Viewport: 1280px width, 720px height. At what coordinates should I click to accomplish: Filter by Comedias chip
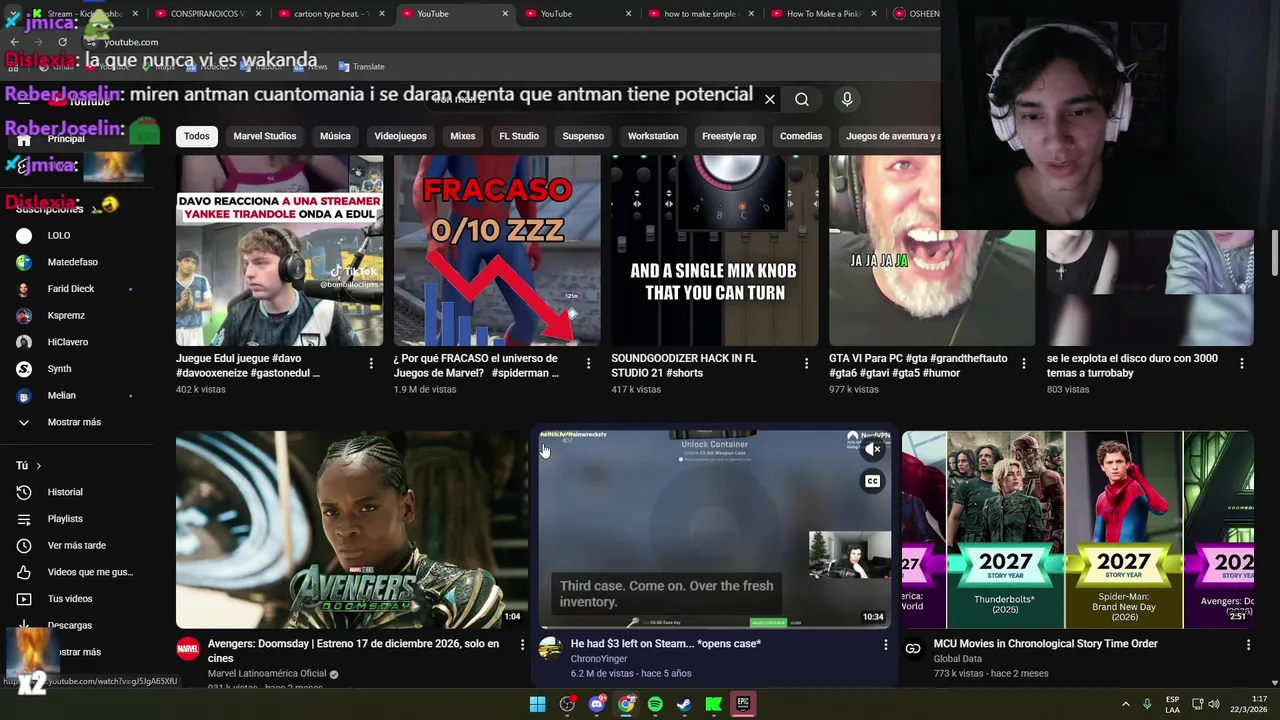point(801,136)
